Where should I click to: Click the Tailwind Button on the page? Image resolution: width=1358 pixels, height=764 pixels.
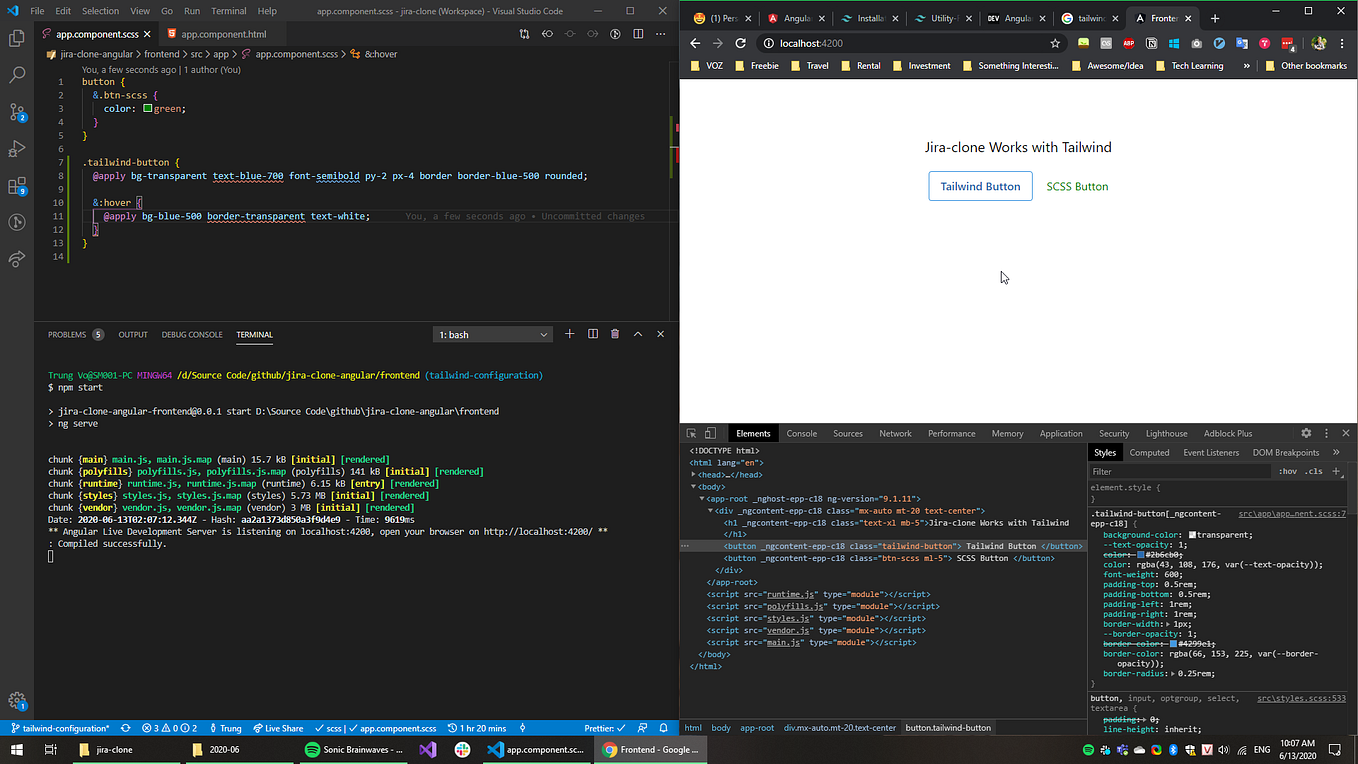coord(980,186)
